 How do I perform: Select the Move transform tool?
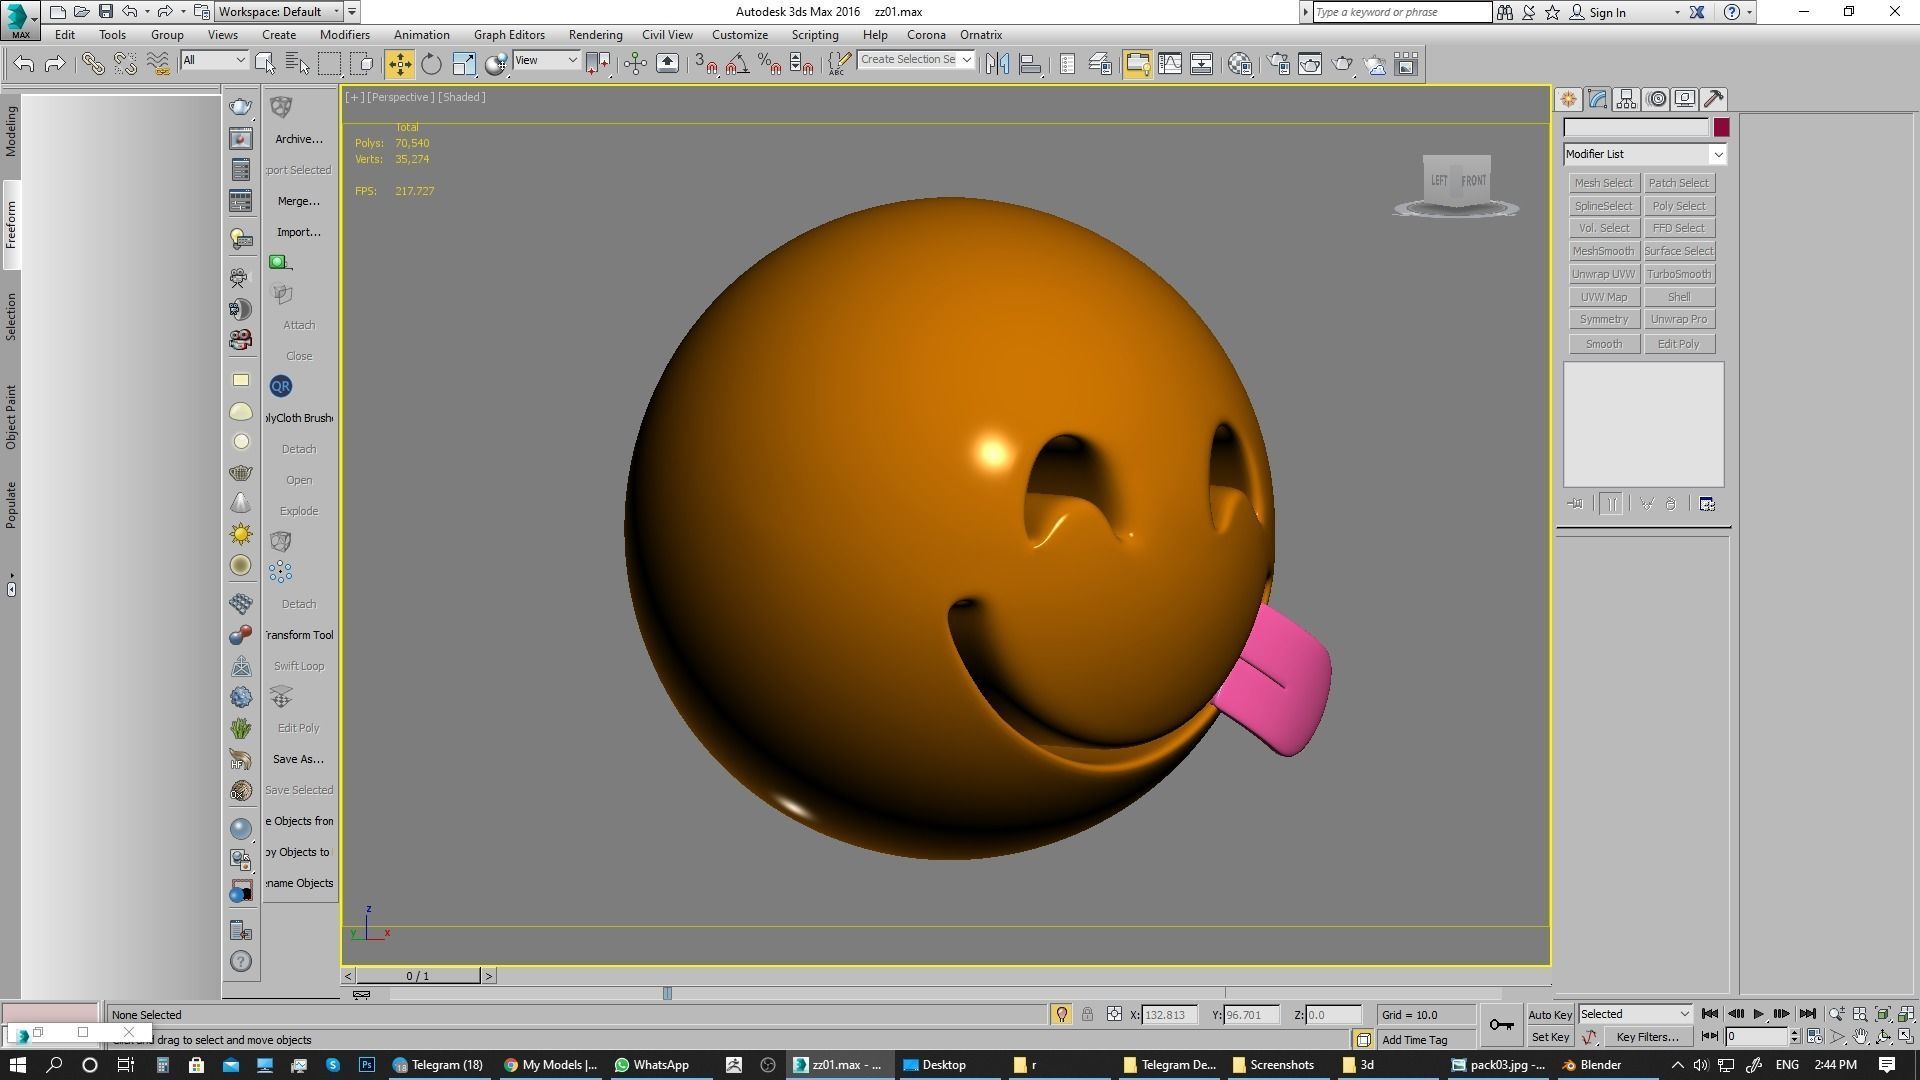coord(399,64)
